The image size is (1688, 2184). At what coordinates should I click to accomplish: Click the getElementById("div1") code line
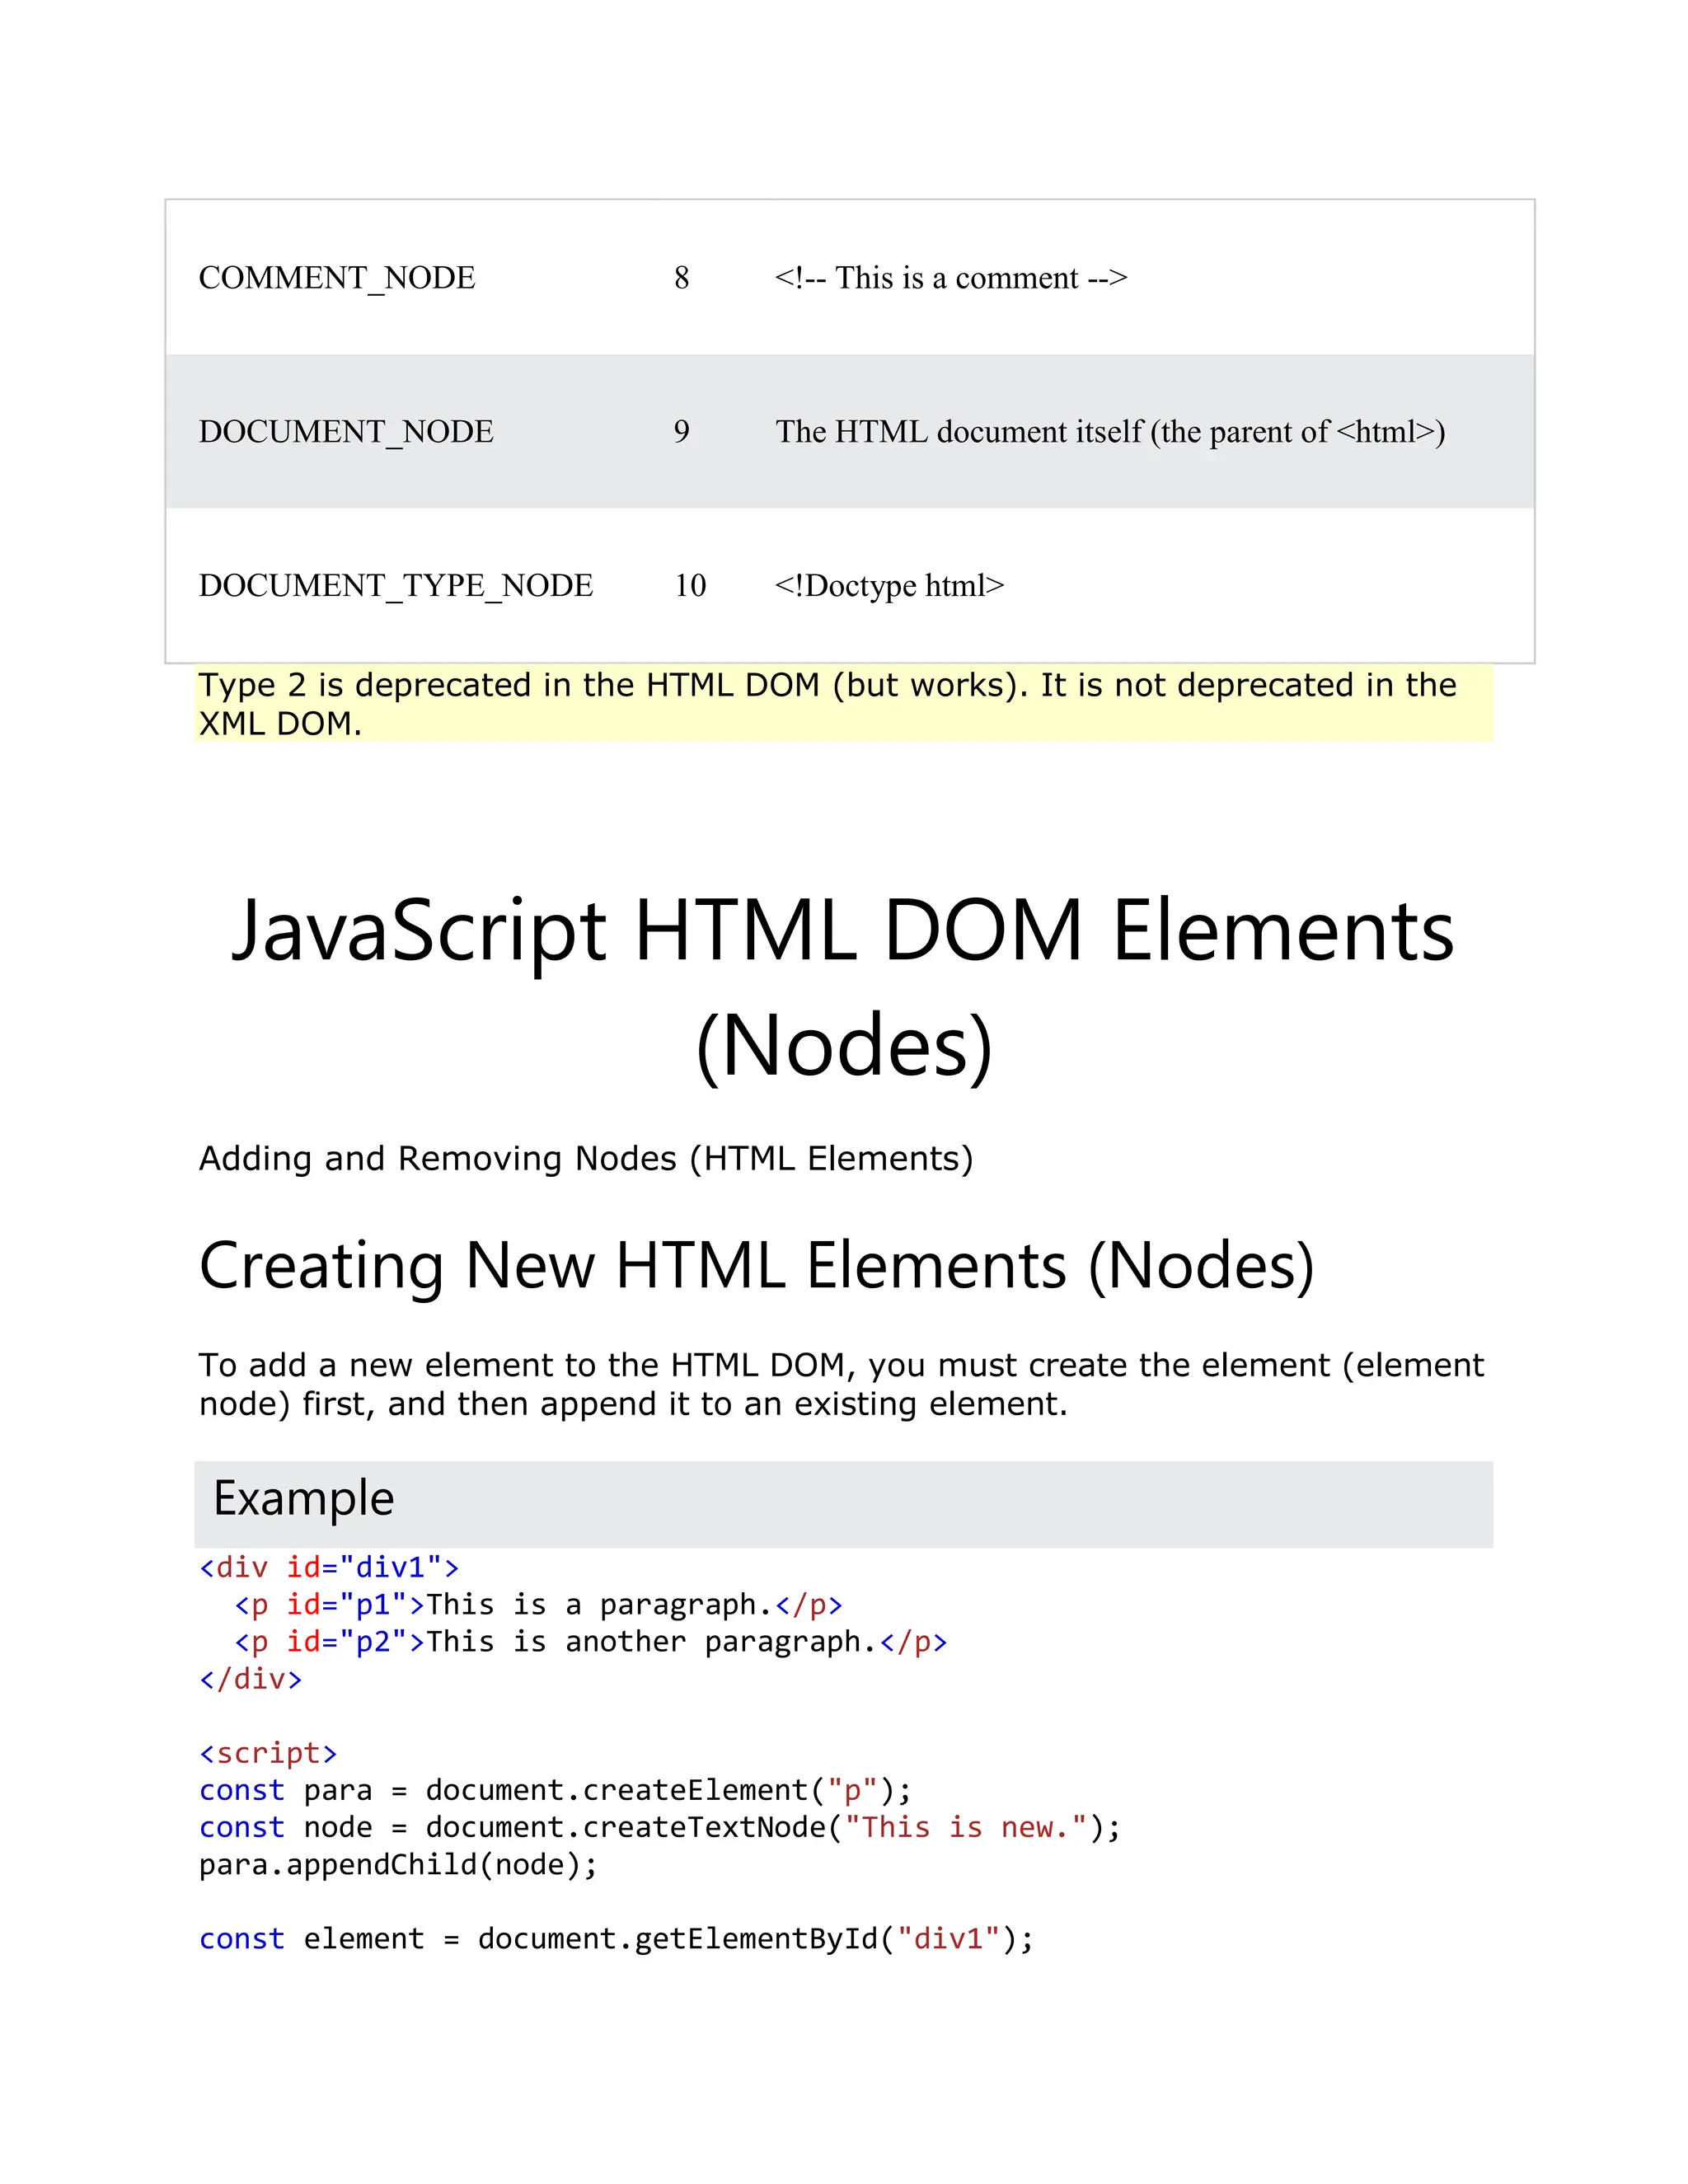[x=616, y=1939]
